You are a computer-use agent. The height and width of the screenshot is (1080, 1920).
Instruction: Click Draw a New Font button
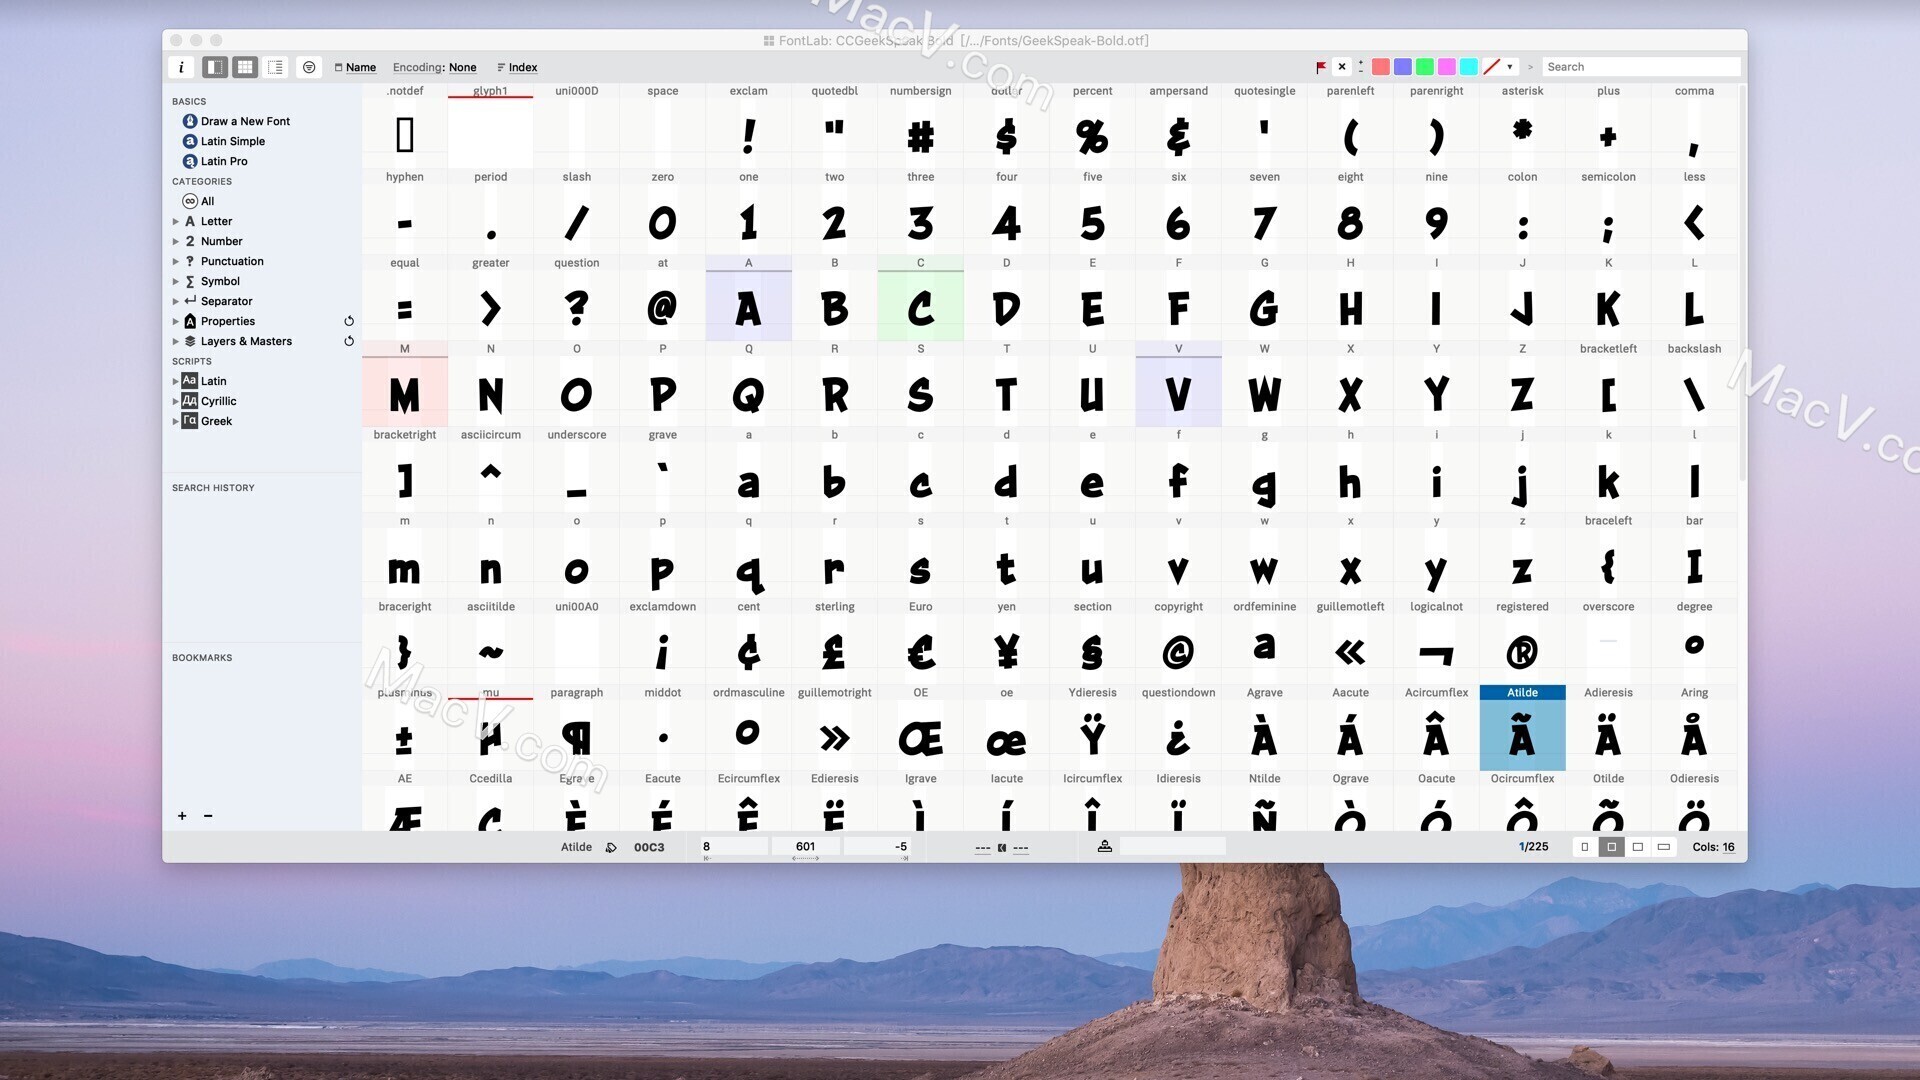tap(244, 120)
